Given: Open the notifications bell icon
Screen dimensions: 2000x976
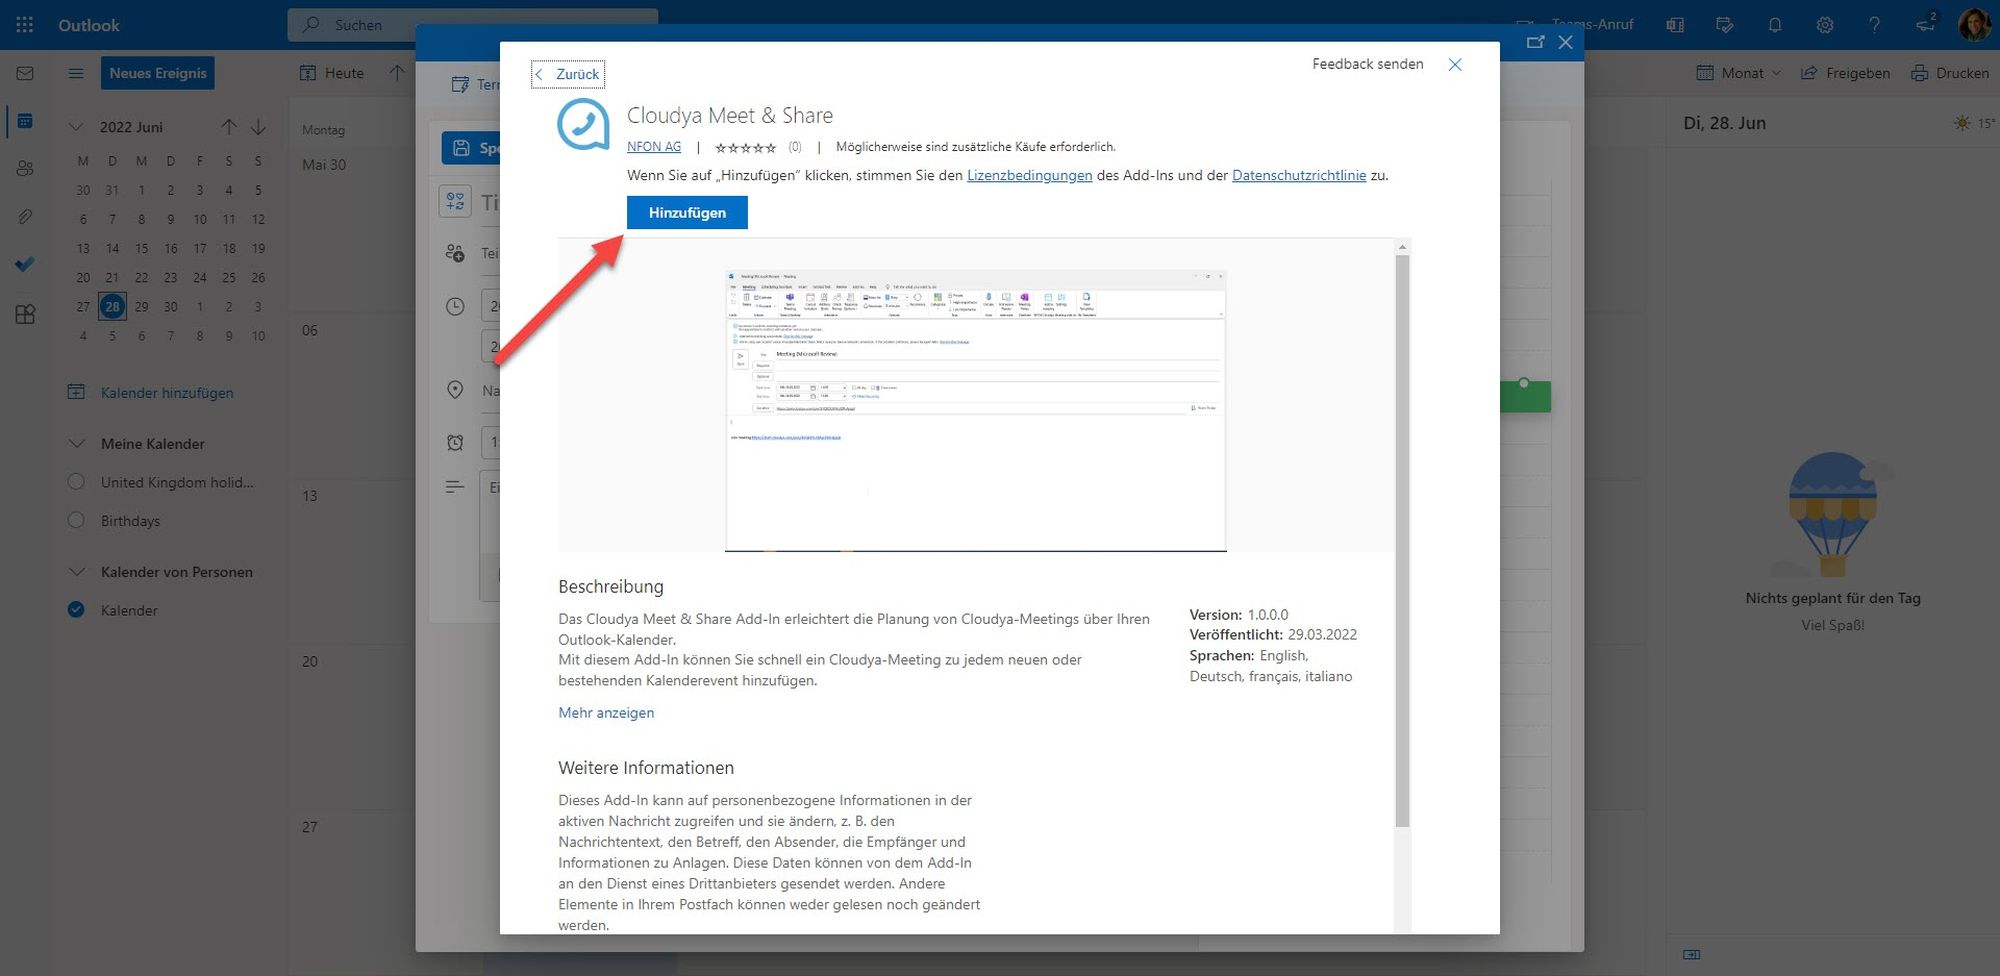Looking at the screenshot, I should tap(1774, 25).
